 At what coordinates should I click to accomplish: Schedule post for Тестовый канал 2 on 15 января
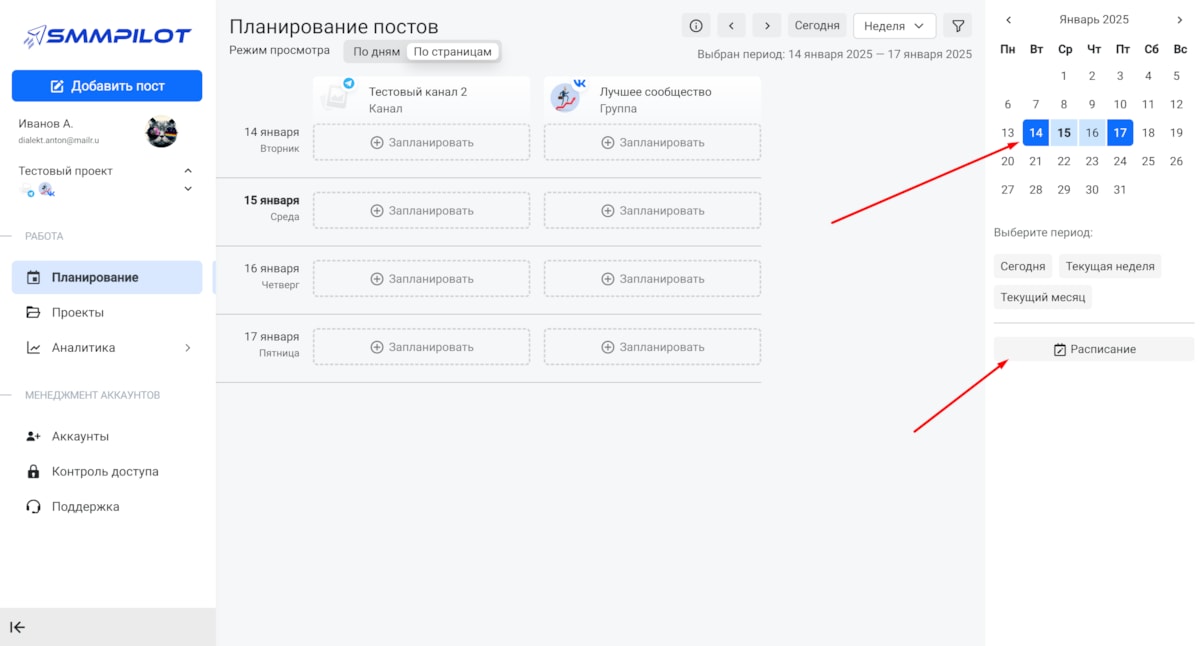[421, 210]
